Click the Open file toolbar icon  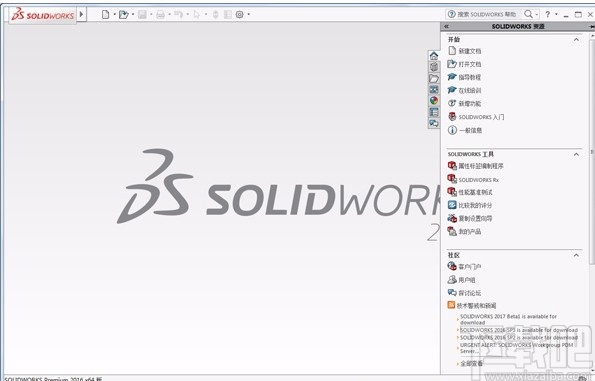[123, 14]
